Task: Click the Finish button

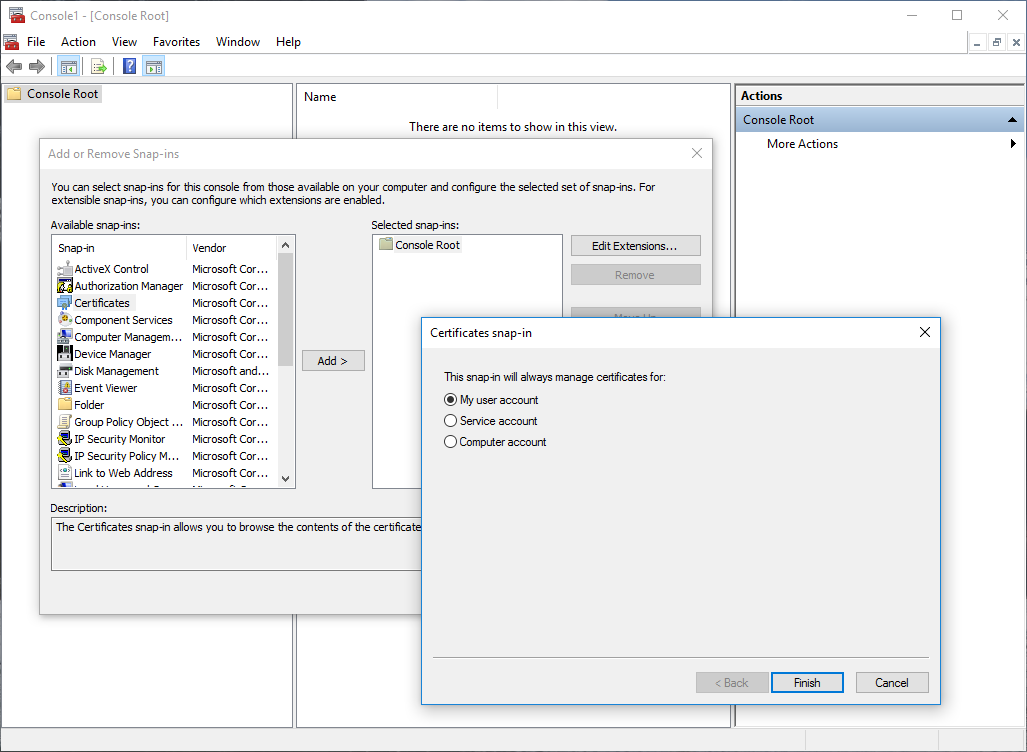Action: [807, 683]
